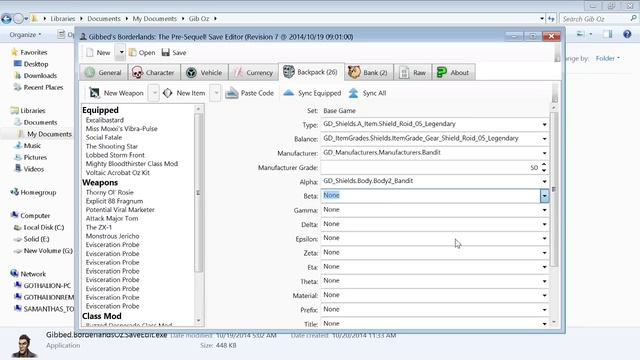This screenshot has height=360, width=640.
Task: Click the Open folder icon
Action: 132,53
